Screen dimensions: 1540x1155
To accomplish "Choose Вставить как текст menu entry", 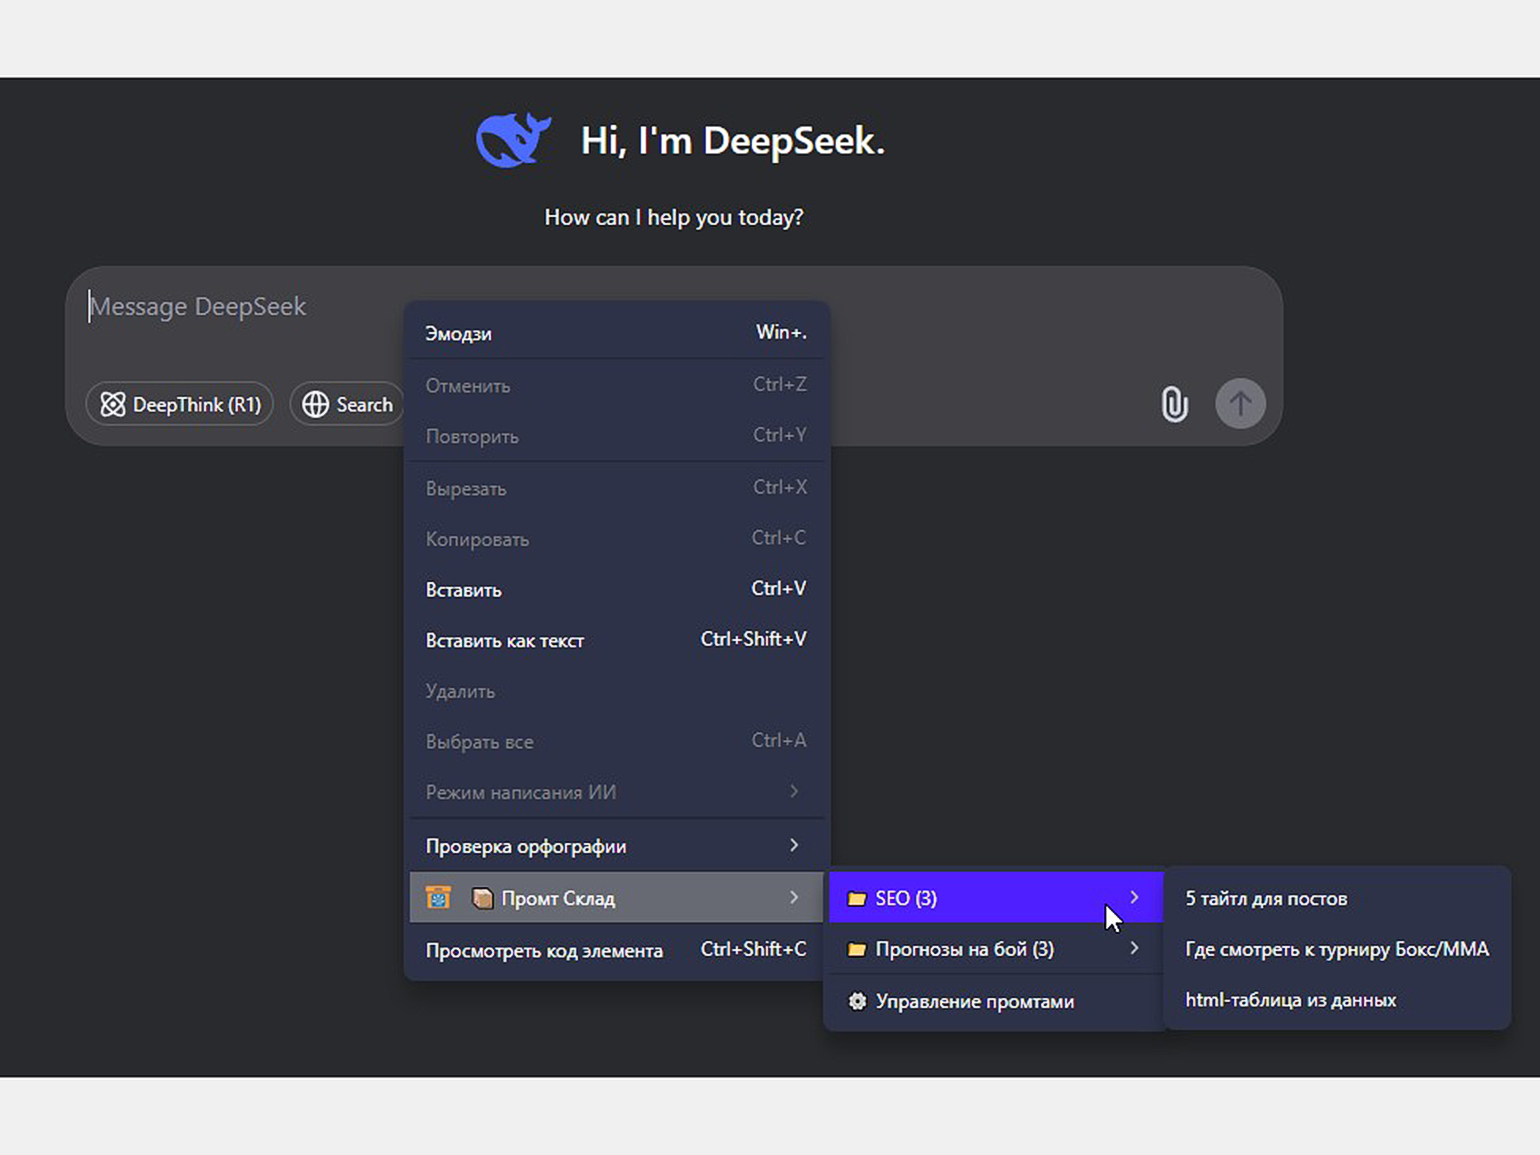I will [x=616, y=640].
